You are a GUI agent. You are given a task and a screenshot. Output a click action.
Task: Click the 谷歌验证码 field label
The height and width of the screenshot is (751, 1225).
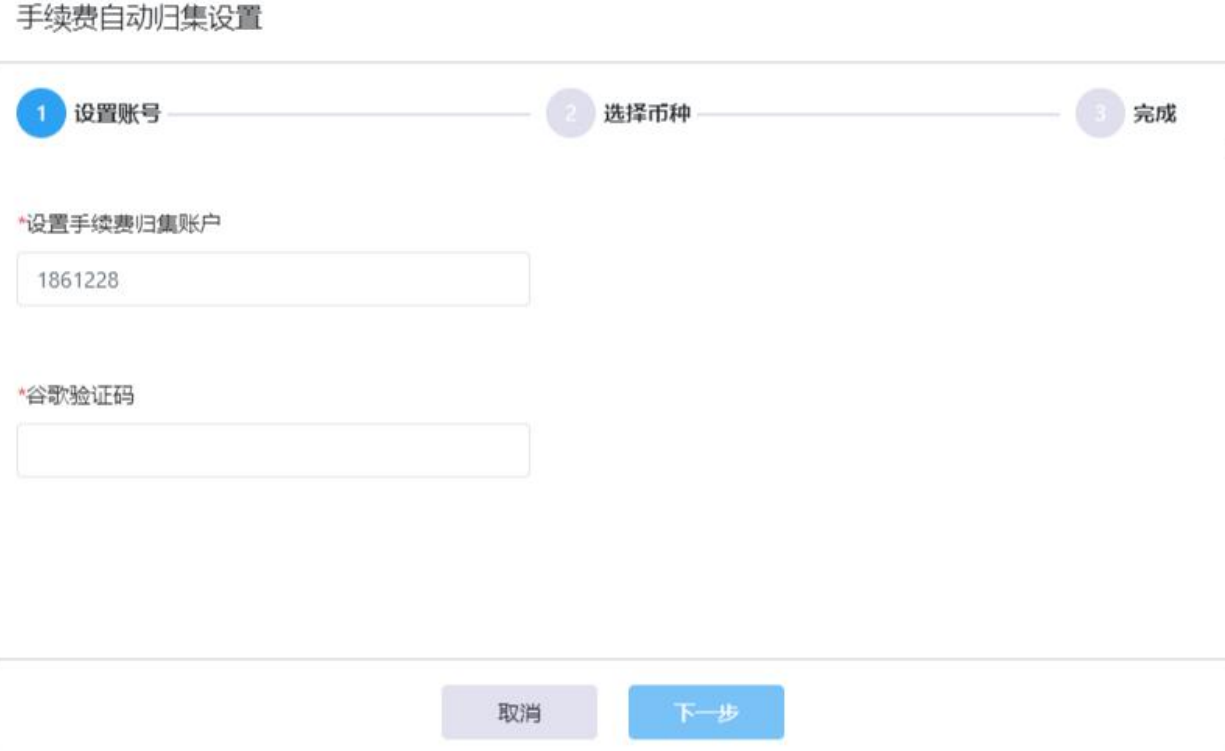pyautogui.click(x=80, y=396)
